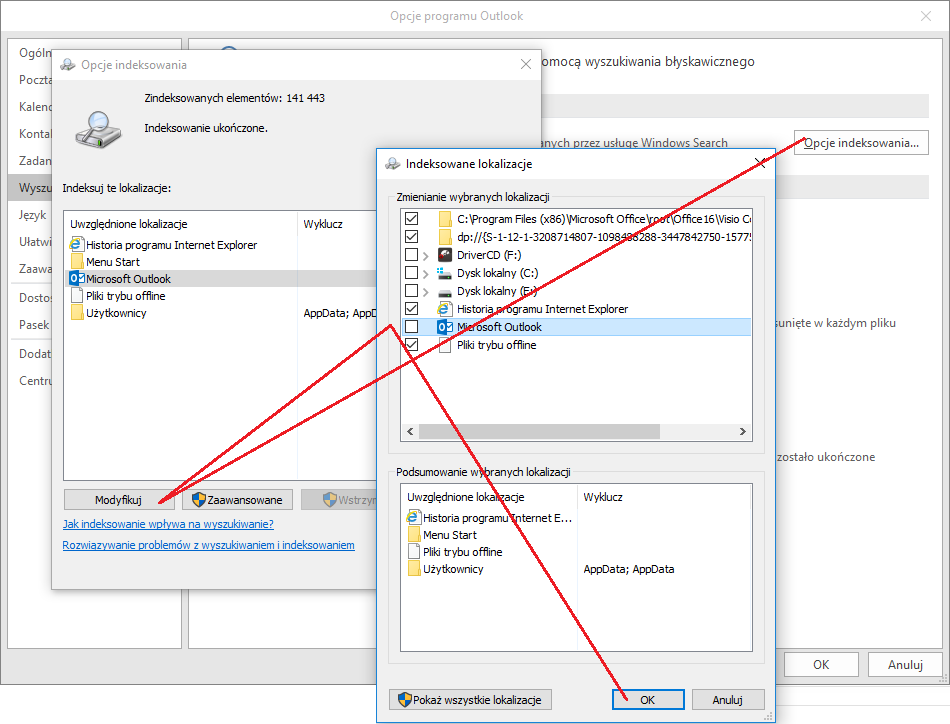Cancel the Indeksowane lokalizacje dialog
This screenshot has height=724, width=950.
coord(728,700)
